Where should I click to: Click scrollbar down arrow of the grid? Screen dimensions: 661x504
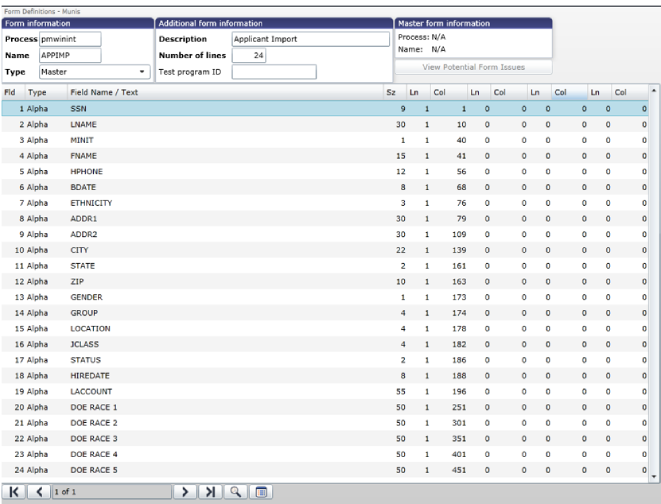[654, 477]
